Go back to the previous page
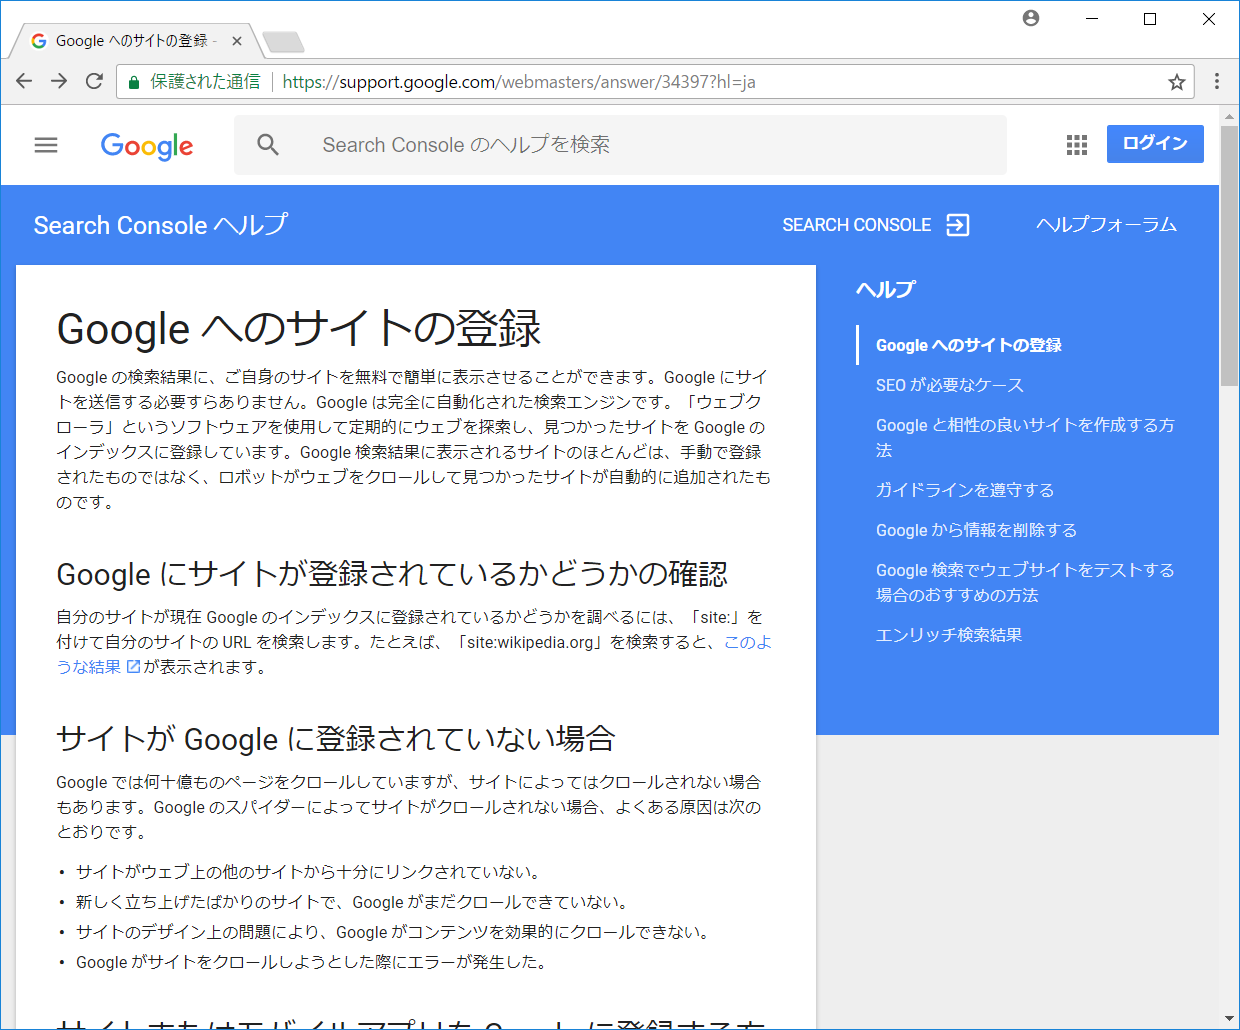The image size is (1240, 1030). click(25, 81)
